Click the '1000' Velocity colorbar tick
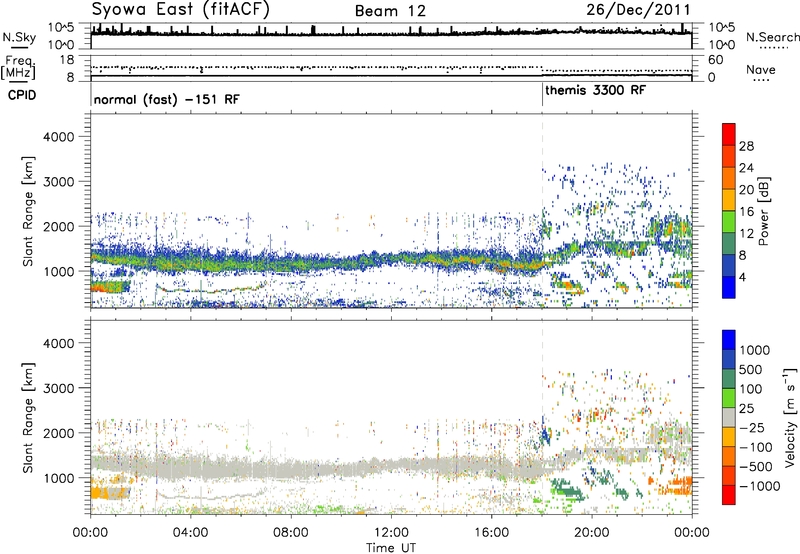 (754, 350)
